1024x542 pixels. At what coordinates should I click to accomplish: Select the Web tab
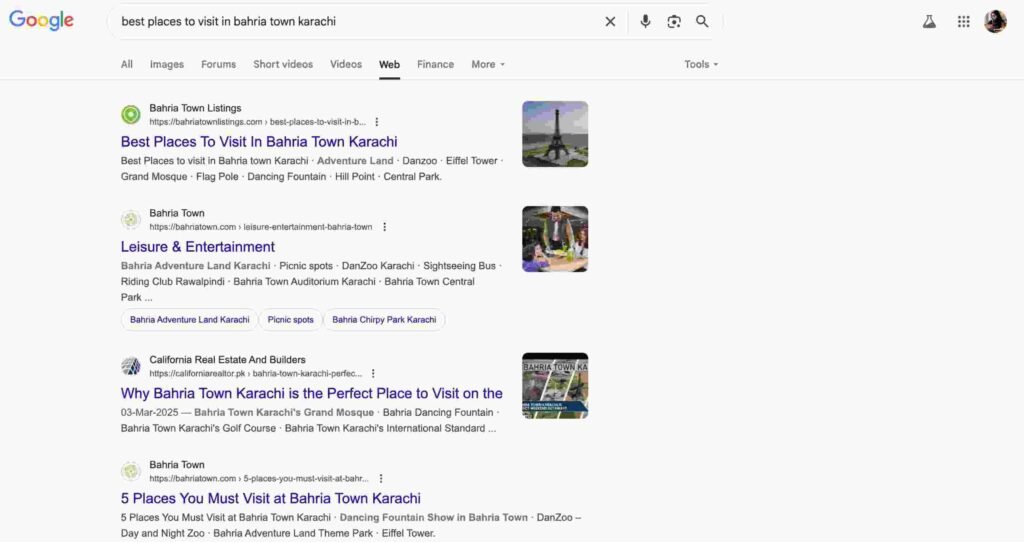[389, 65]
